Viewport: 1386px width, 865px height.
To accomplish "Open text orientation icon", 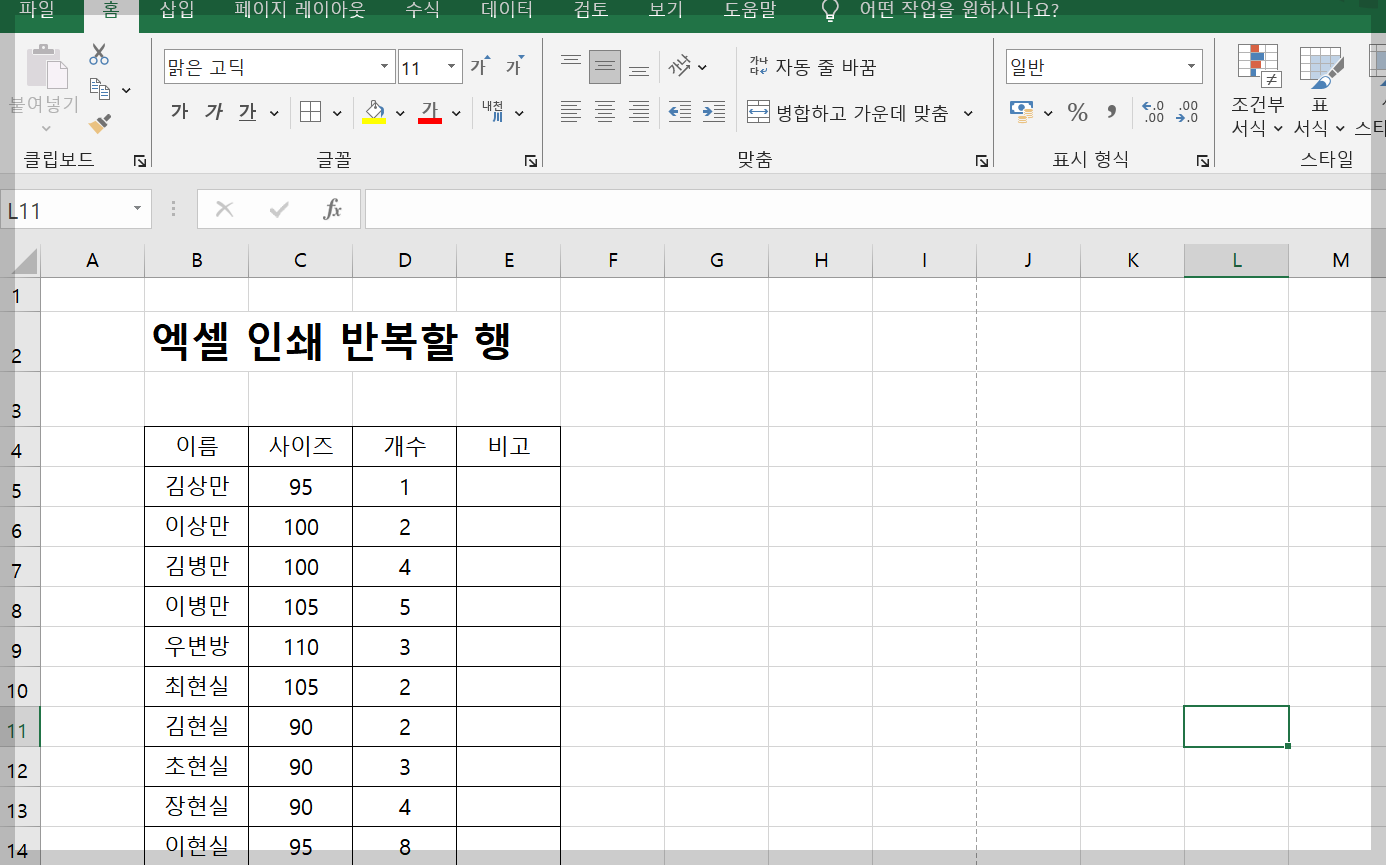I will click(681, 67).
